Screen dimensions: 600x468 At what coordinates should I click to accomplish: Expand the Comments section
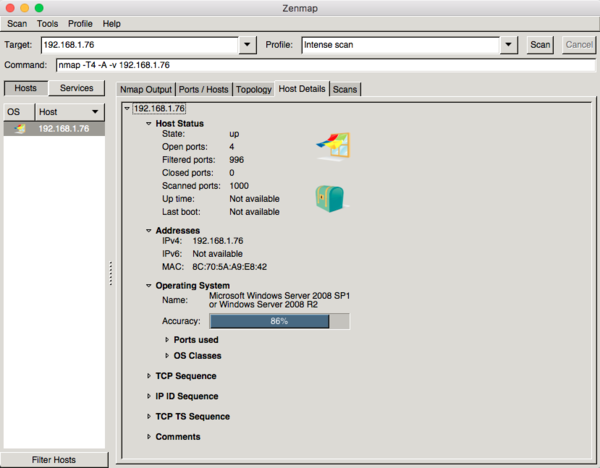[148, 437]
